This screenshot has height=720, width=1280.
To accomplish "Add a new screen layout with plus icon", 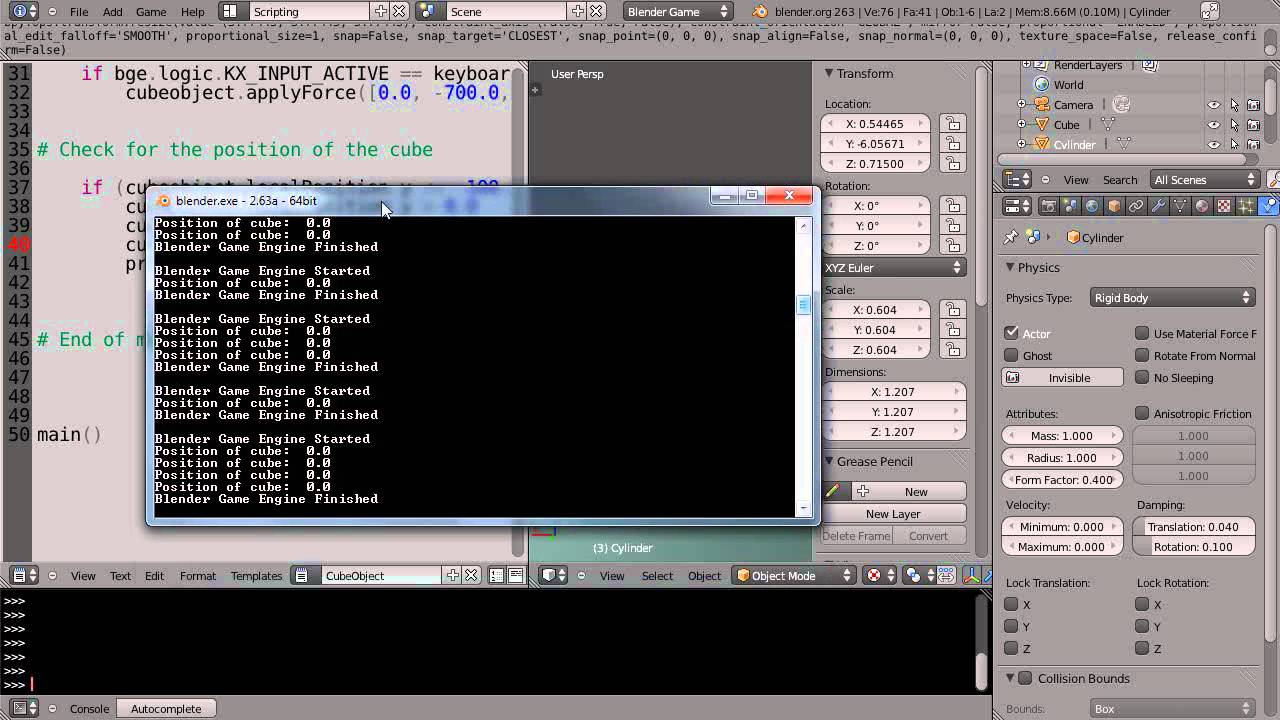I will click(x=381, y=12).
